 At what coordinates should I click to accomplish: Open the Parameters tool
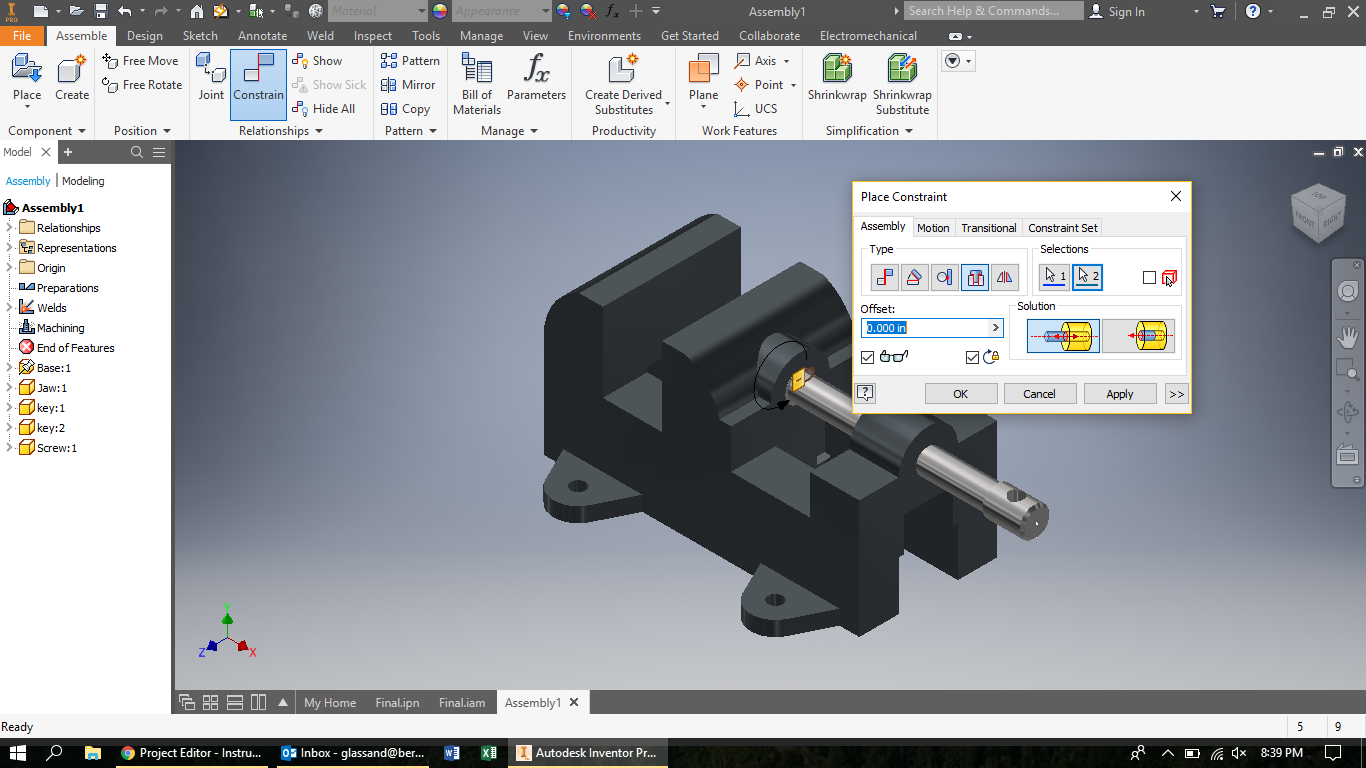(536, 78)
